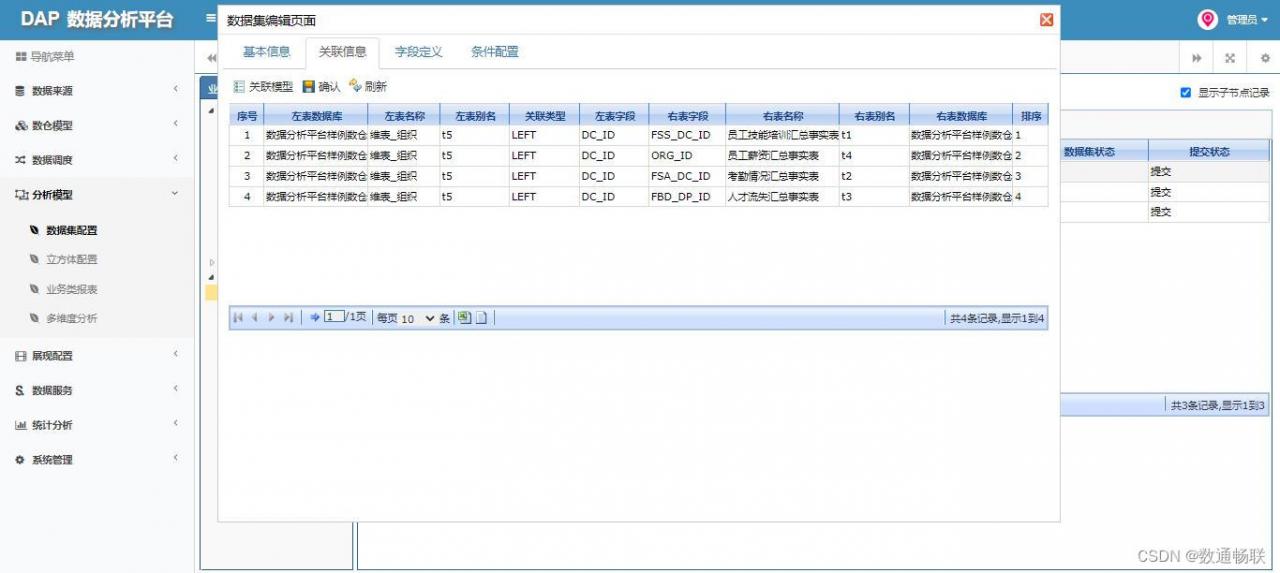Click the DAP 数据分析平台 logo title

pyautogui.click(x=97, y=20)
